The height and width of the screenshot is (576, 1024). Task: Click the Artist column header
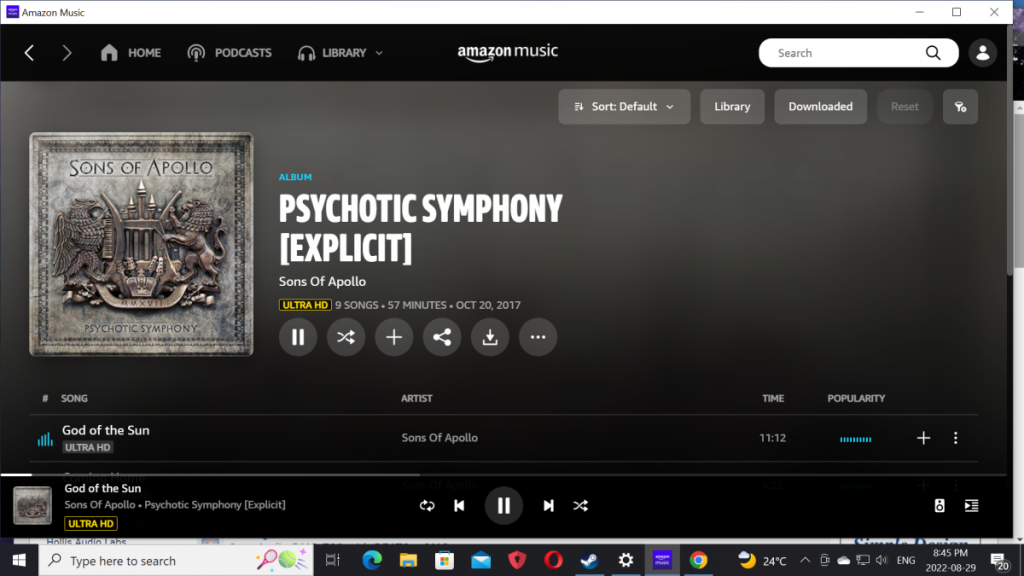417,398
